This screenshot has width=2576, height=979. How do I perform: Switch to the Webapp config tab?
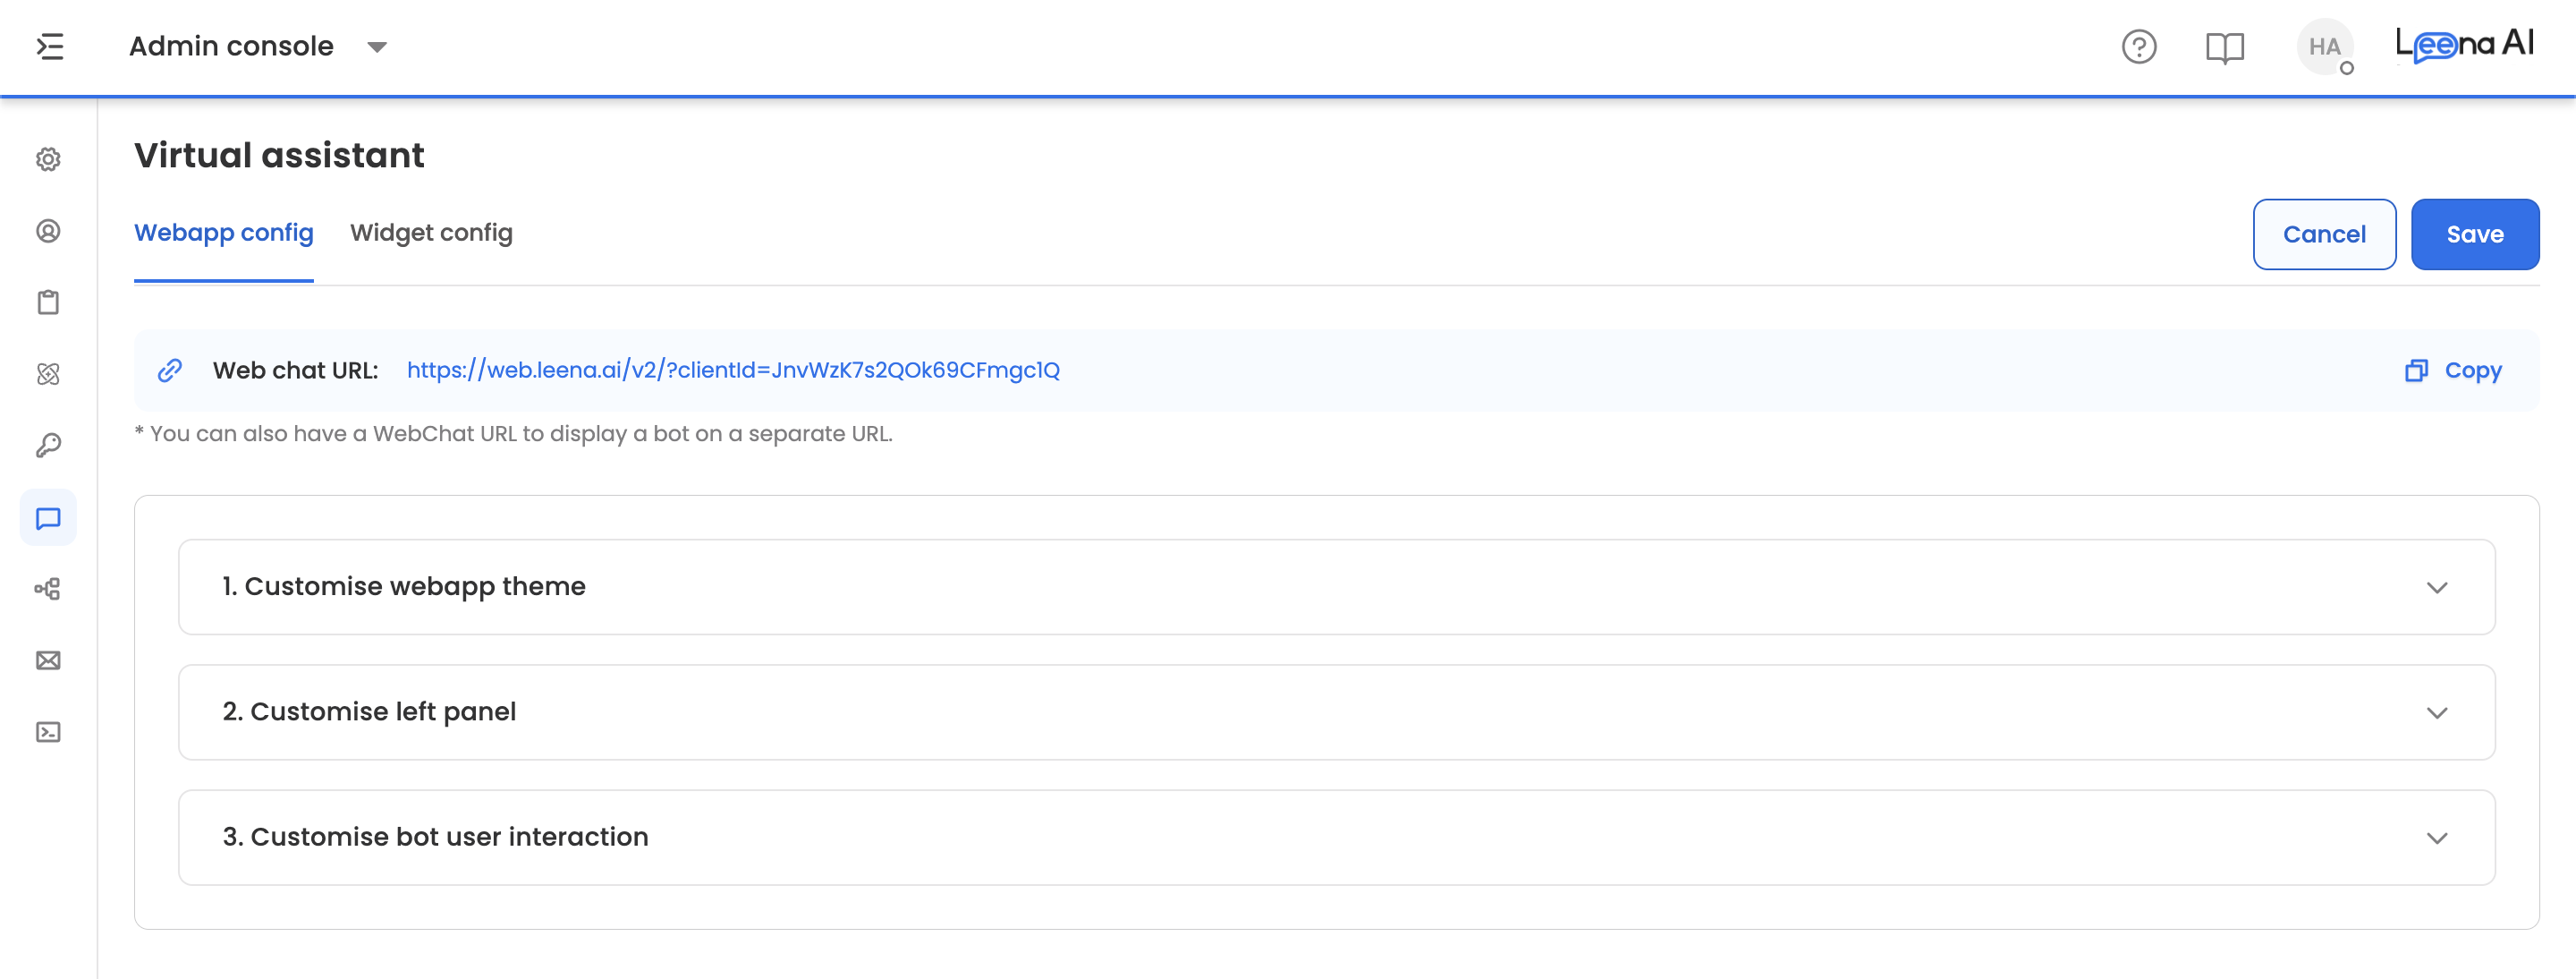224,234
